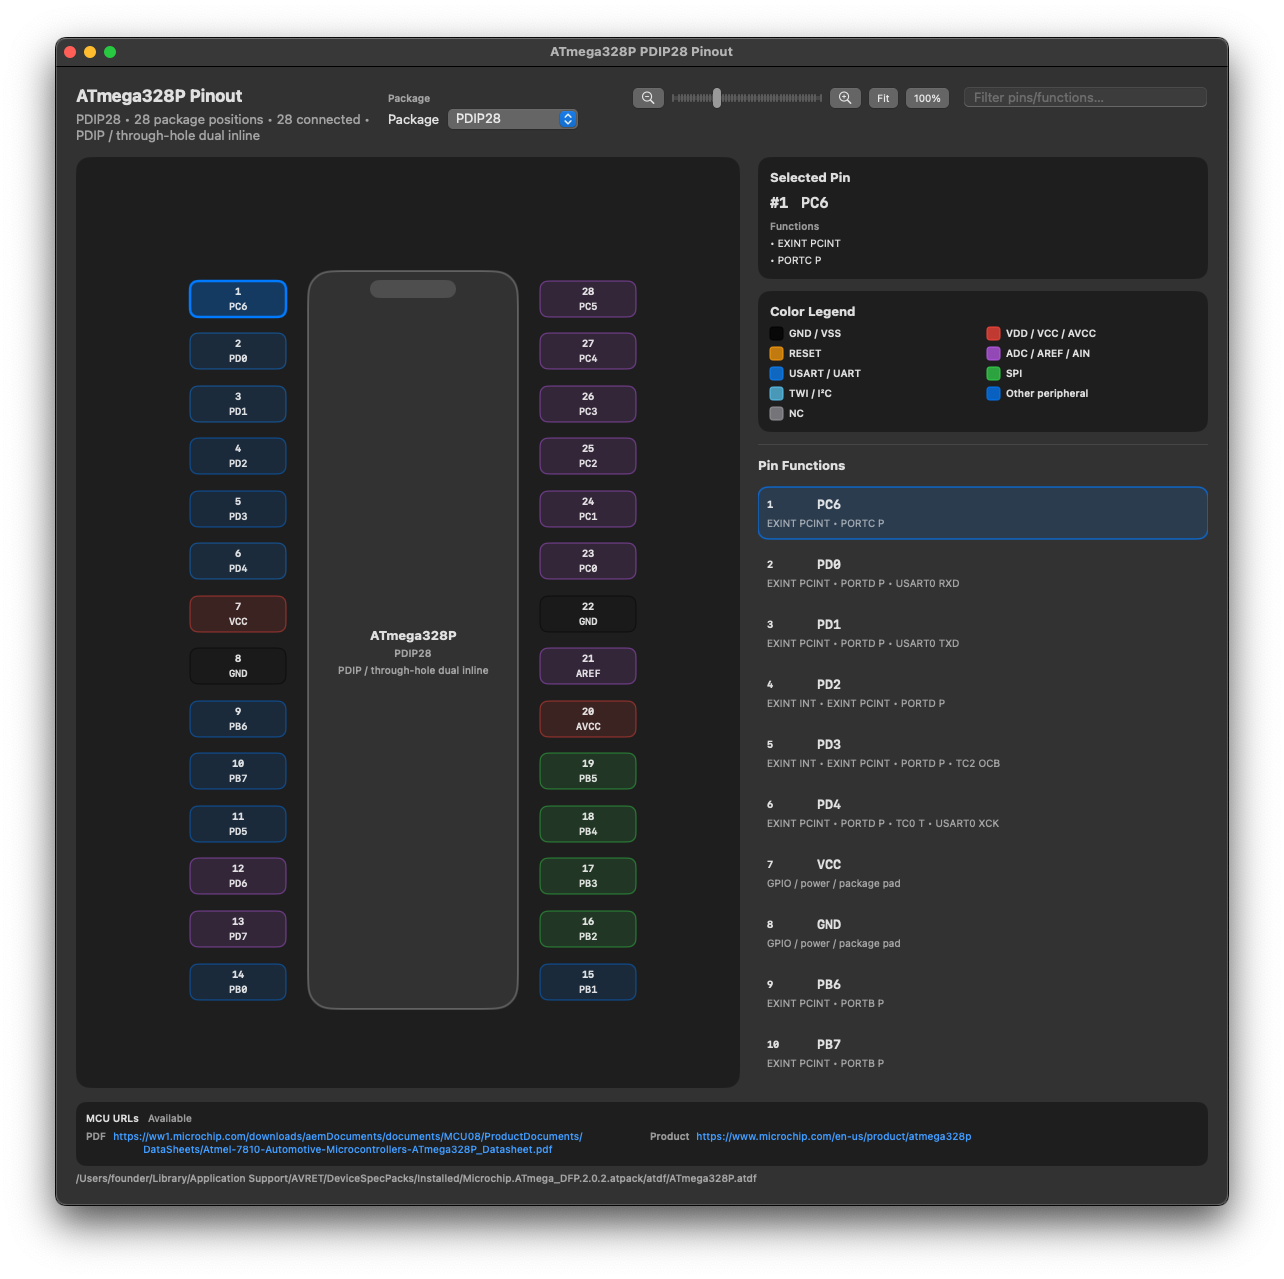
Task: Click the yellow minimize window button
Action: [x=90, y=52]
